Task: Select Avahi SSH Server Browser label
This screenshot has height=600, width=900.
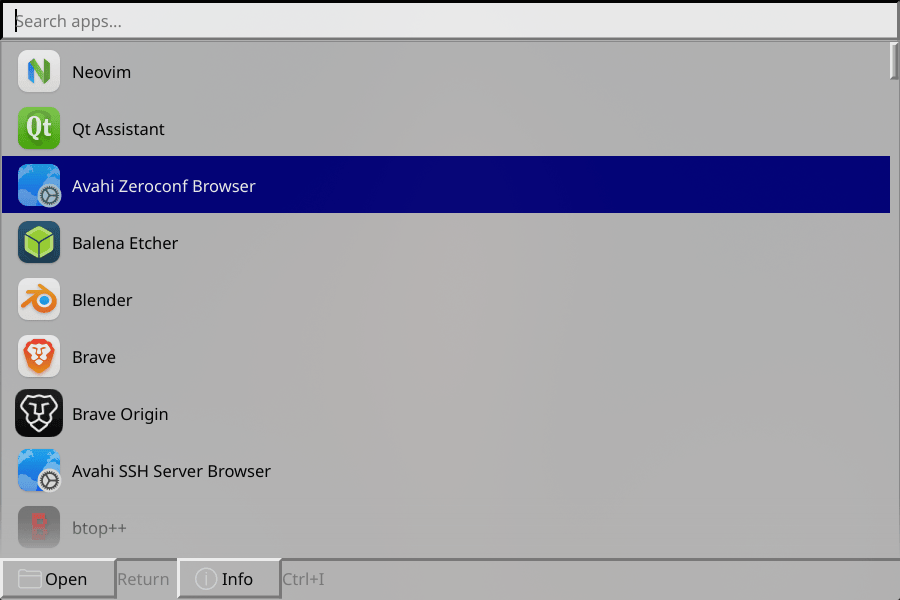Action: click(172, 471)
